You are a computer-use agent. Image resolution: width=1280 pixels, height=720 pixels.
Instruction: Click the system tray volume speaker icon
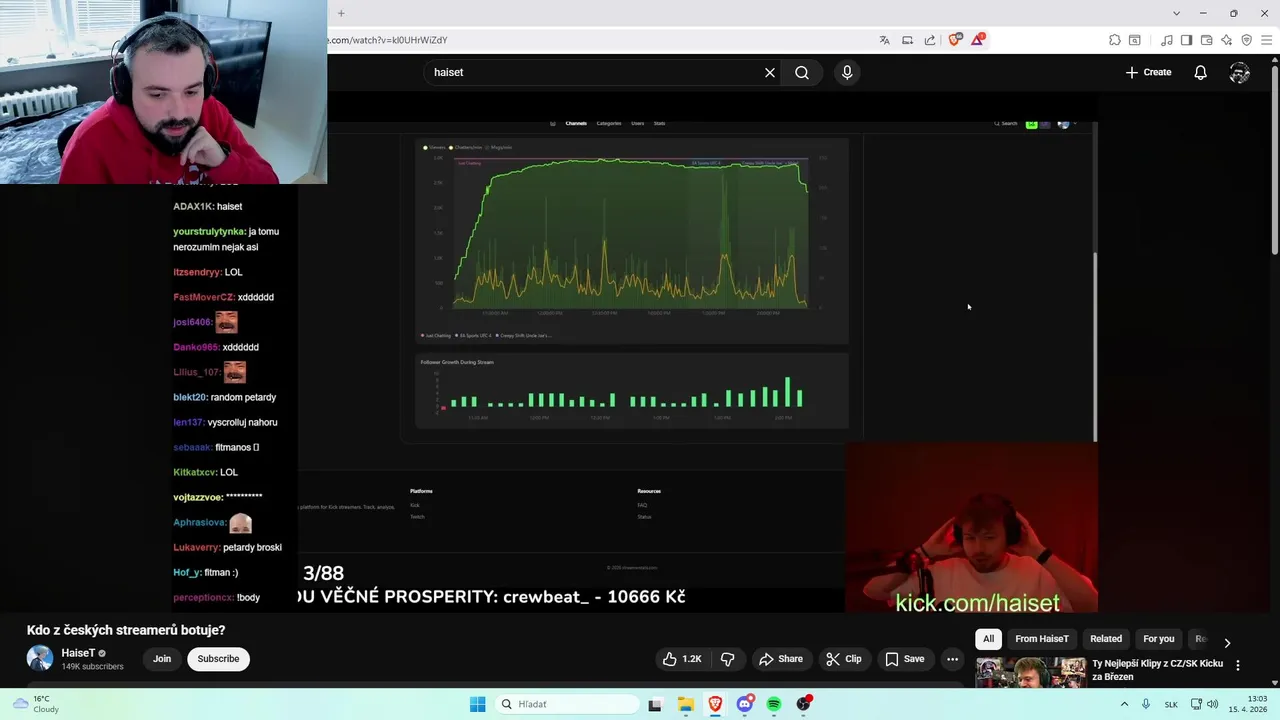1212,704
